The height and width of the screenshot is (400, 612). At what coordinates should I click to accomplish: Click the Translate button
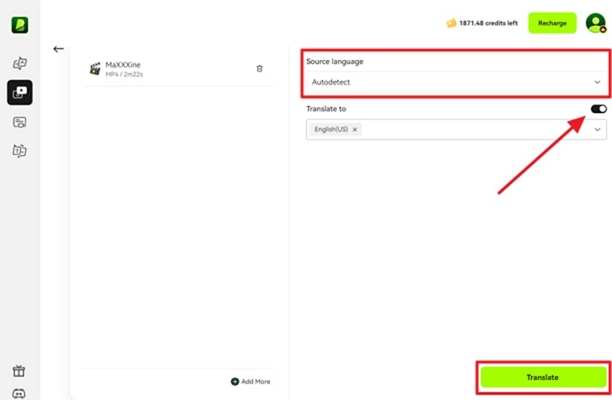[x=543, y=377]
